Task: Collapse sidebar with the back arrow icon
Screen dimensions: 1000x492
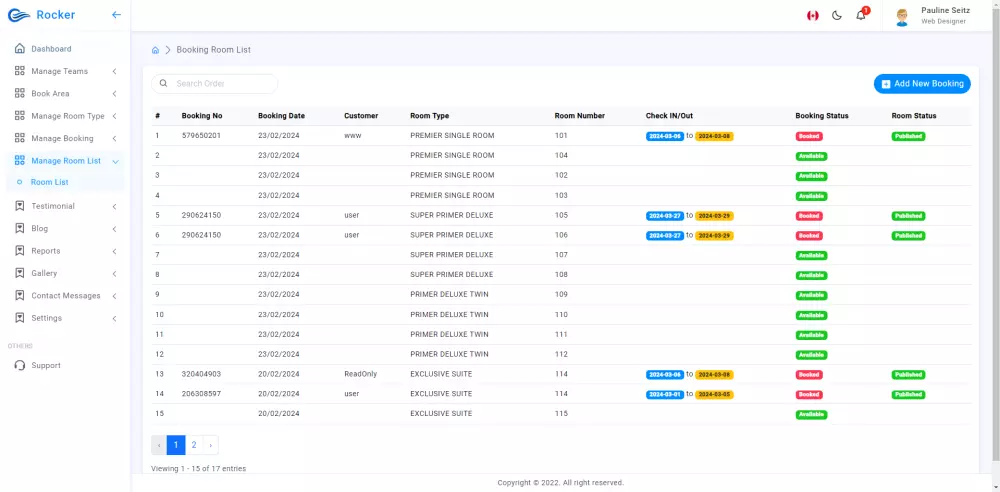Action: pos(116,15)
